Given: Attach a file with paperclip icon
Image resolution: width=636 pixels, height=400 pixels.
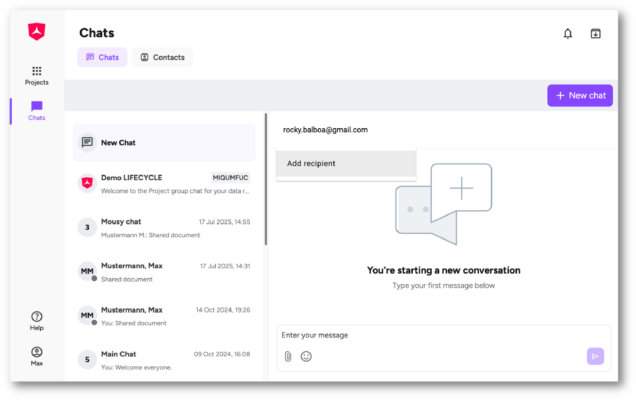Looking at the screenshot, I should (287, 356).
